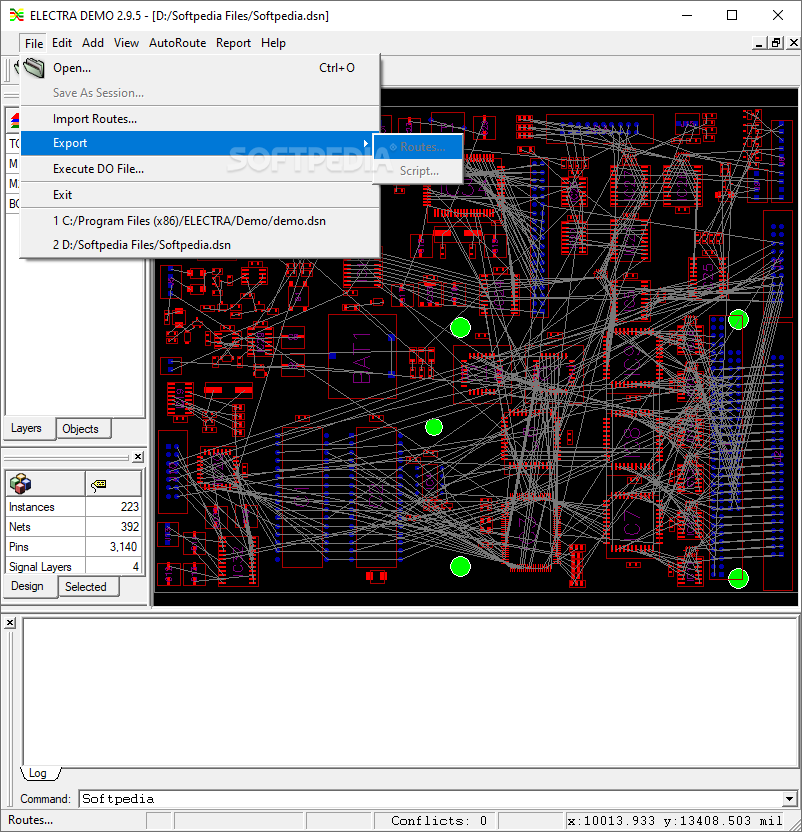
Task: Choose Script... in Export submenu
Action: coord(418,171)
